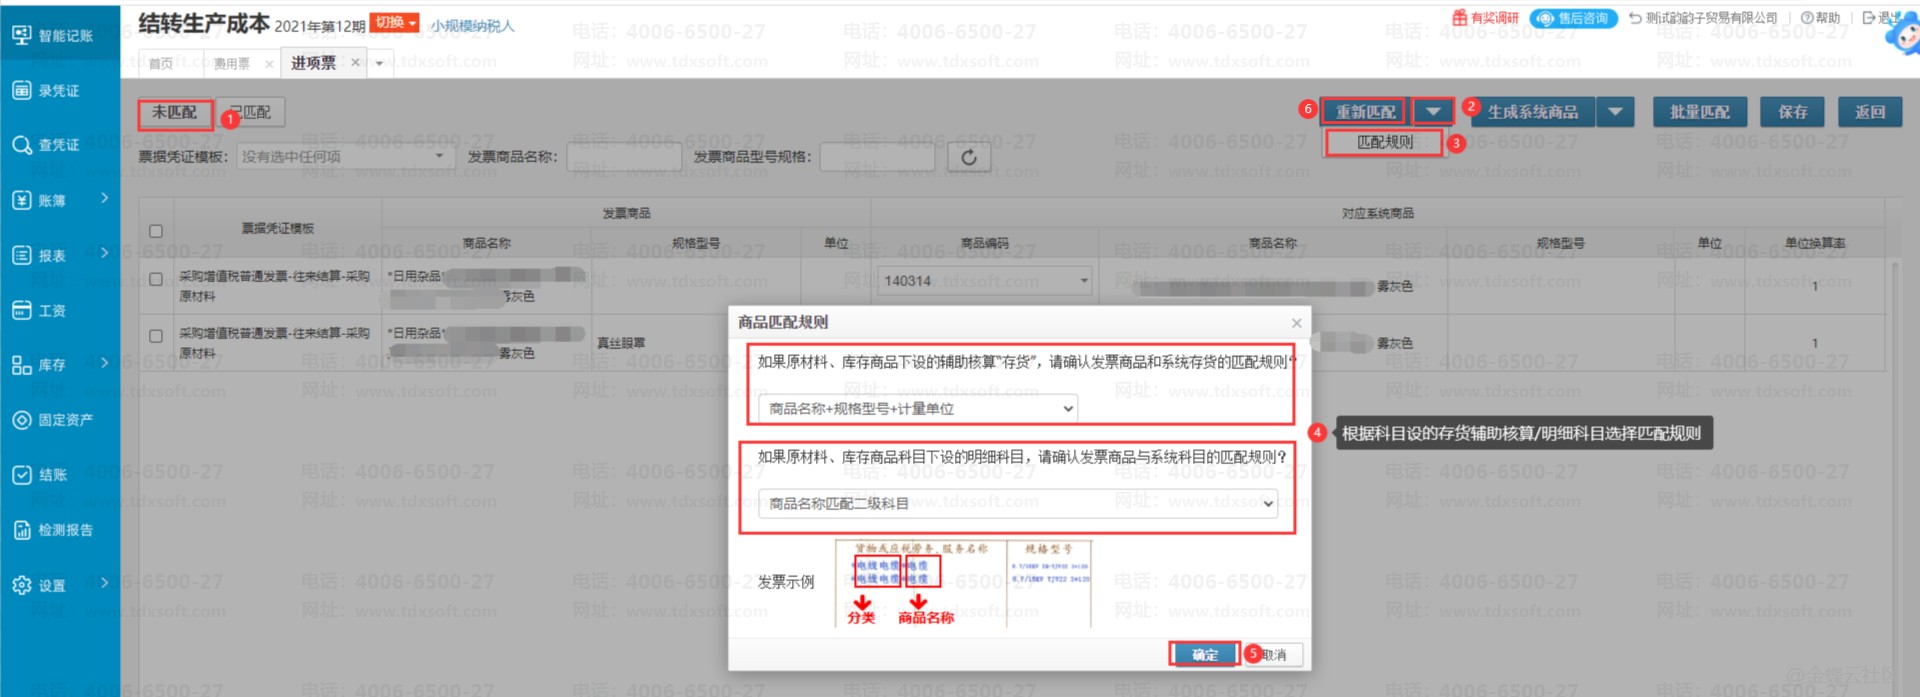This screenshot has width=1920, height=697.
Task: Open the 检测报告 sidebar icon
Action: [22, 530]
